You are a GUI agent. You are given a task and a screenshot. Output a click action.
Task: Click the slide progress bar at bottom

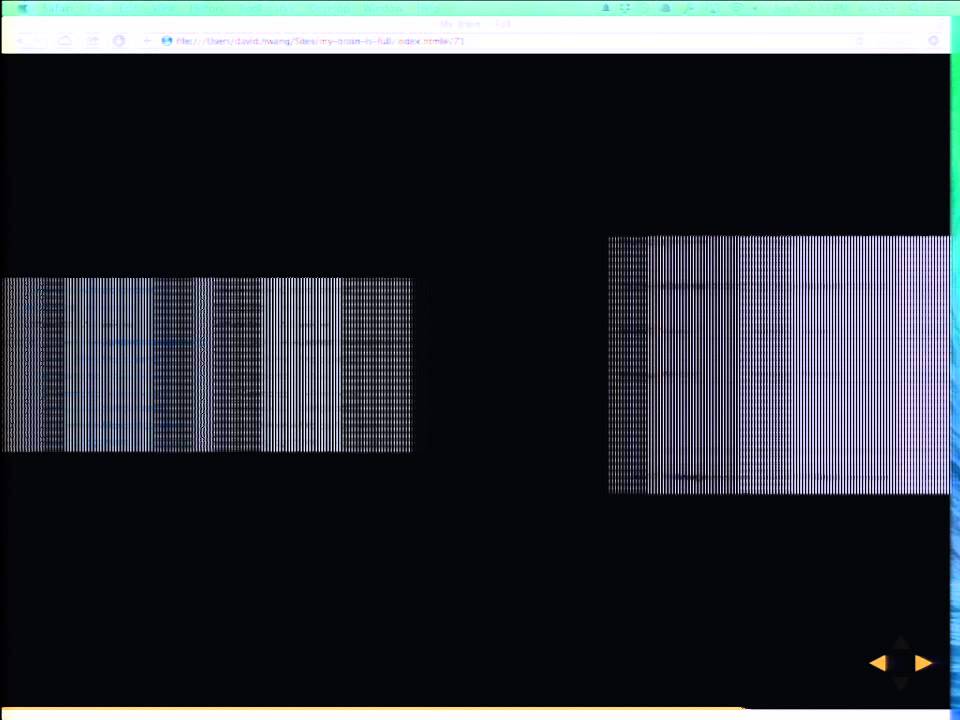(x=373, y=709)
